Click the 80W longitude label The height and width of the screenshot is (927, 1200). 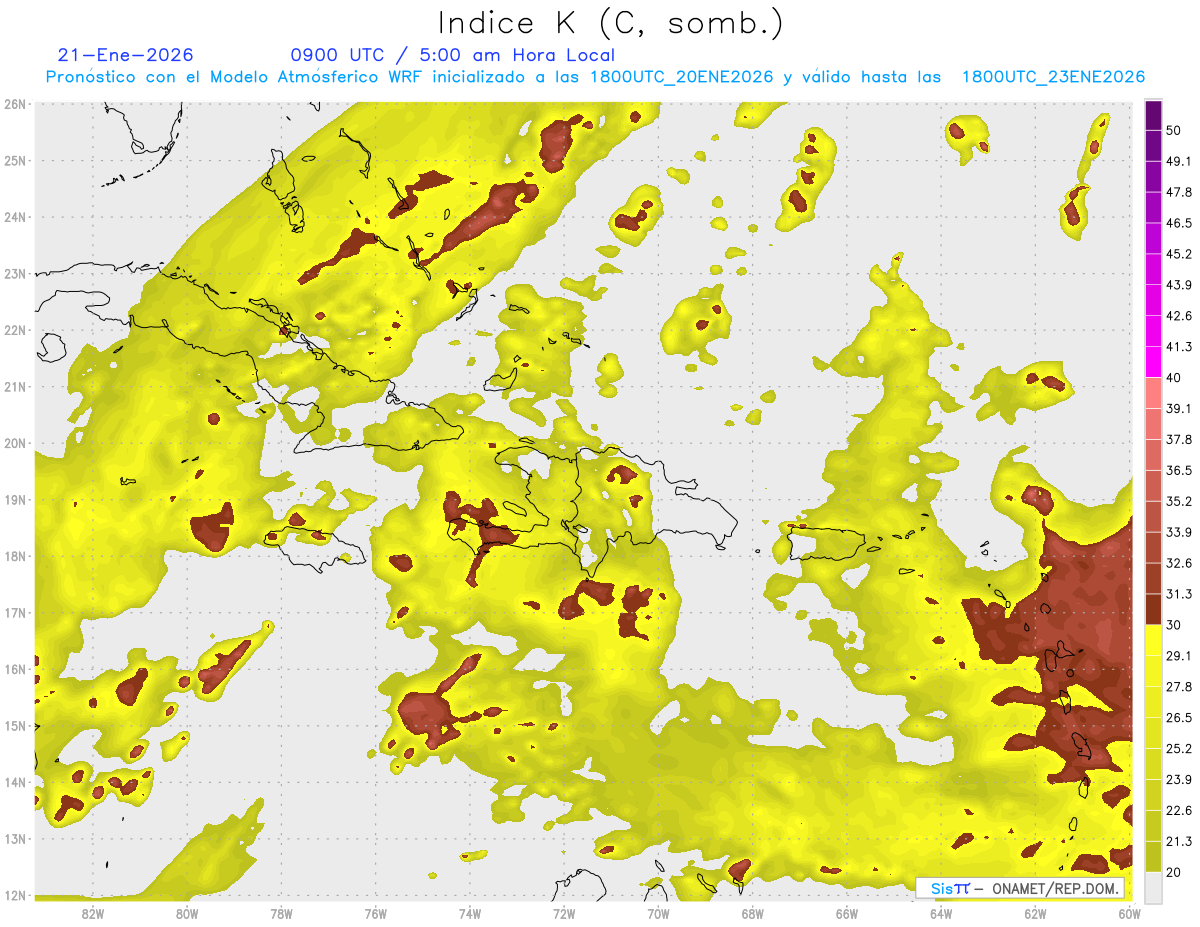[186, 913]
